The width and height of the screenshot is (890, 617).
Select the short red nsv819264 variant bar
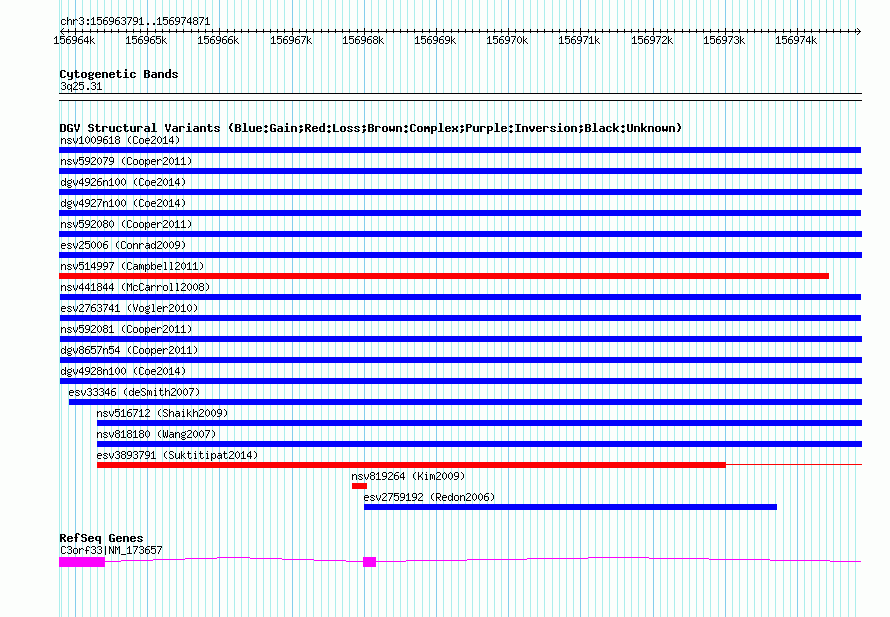[359, 486]
